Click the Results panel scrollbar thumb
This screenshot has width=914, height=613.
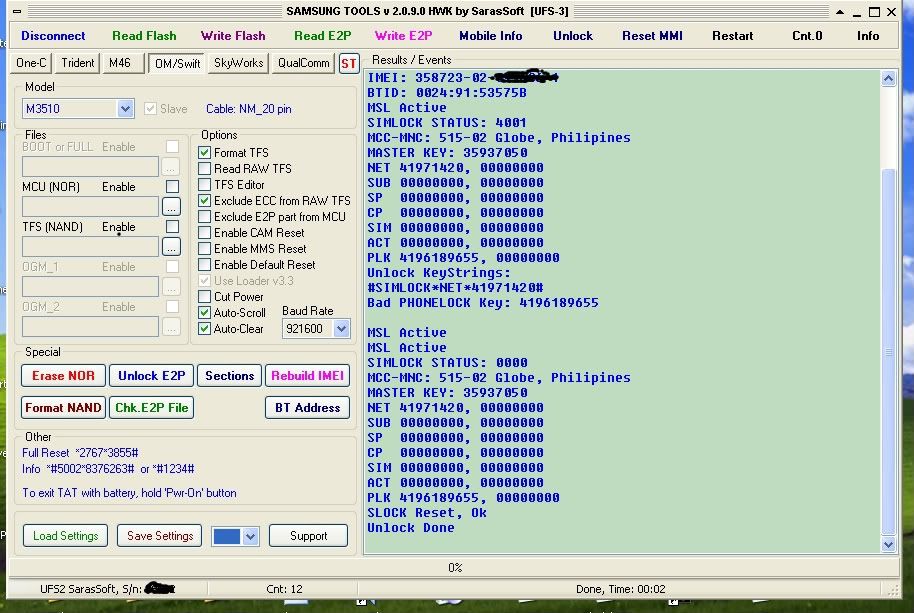pos(888,351)
